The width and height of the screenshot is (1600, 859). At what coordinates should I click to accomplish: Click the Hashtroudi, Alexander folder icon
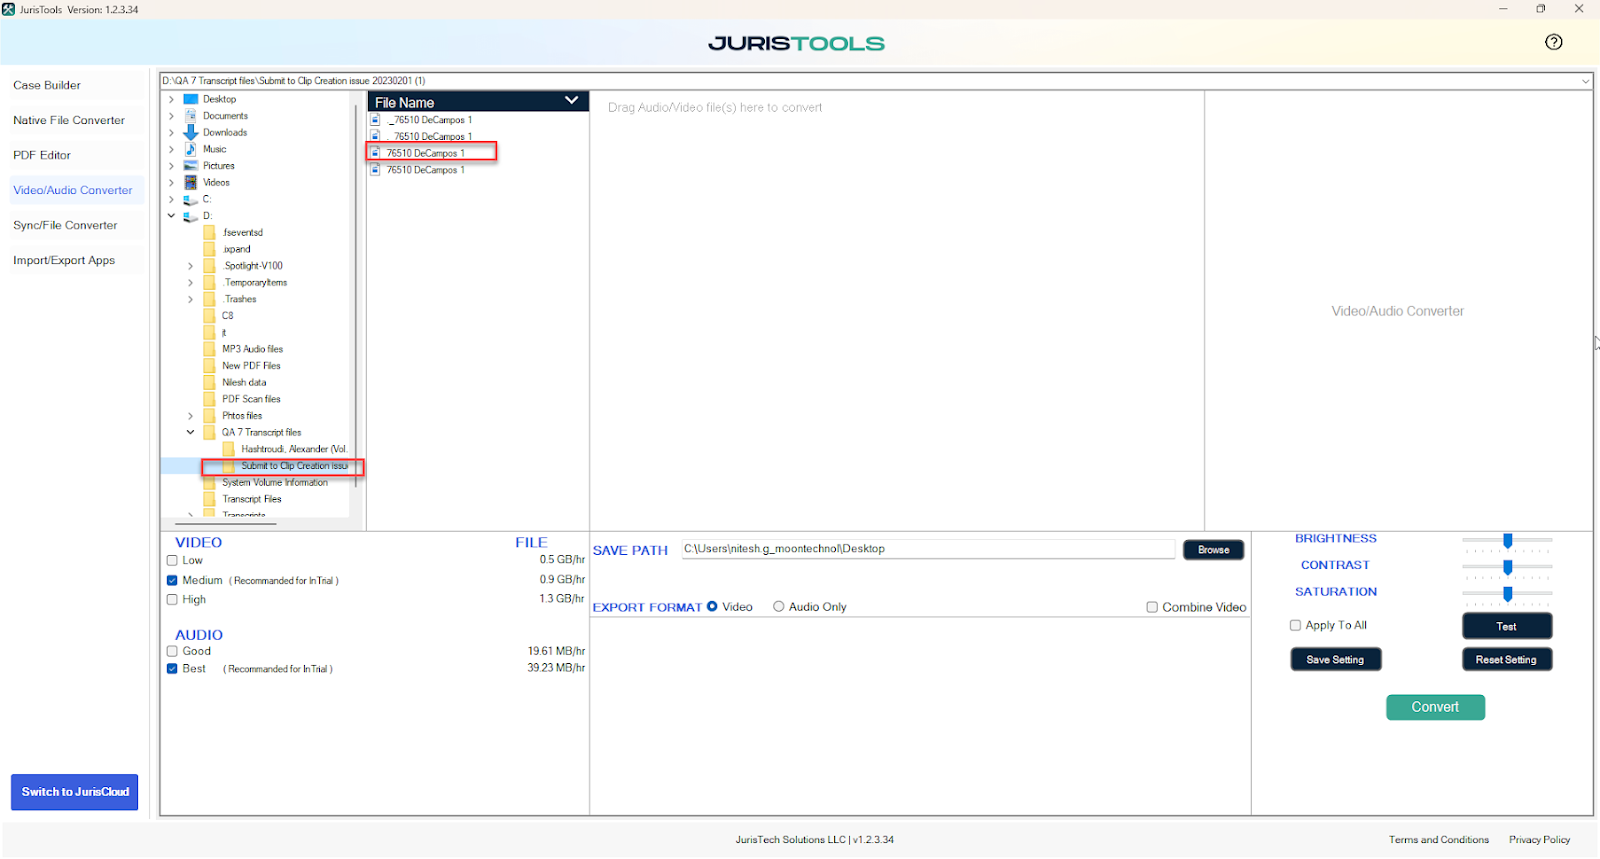coord(229,449)
